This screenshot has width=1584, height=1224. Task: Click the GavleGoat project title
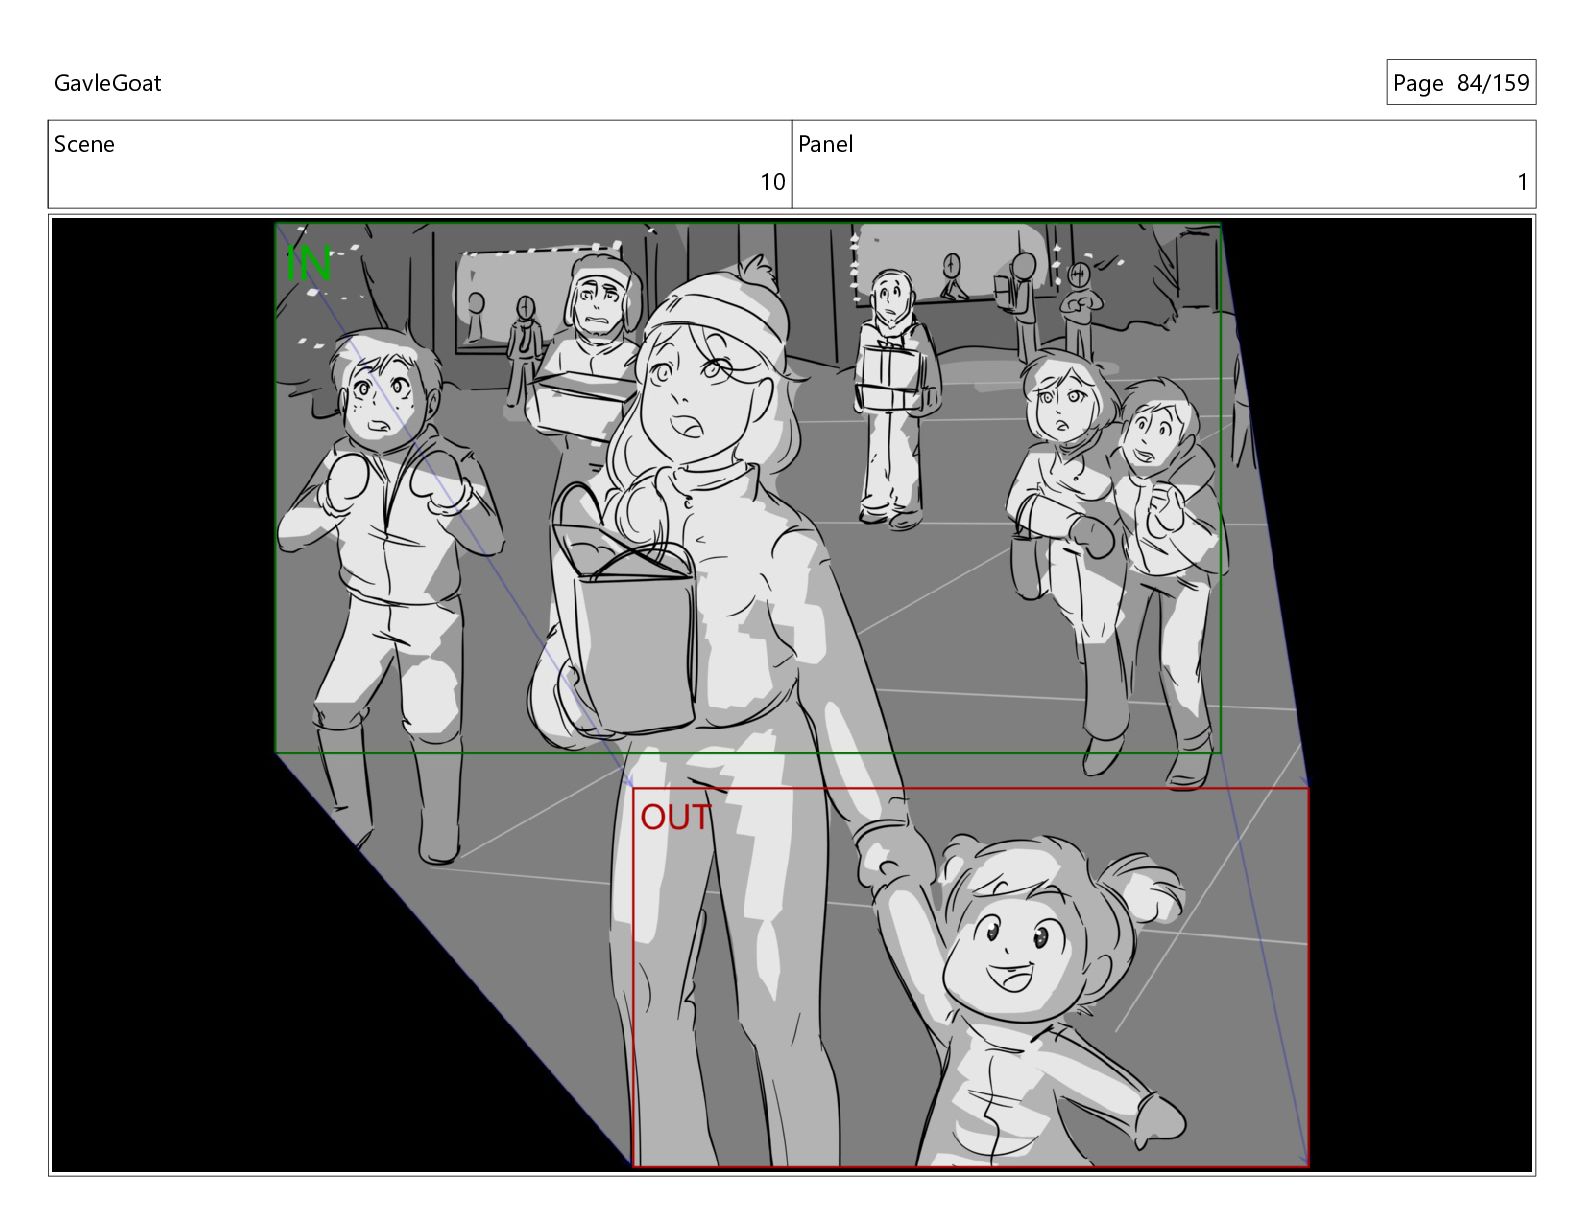point(107,83)
